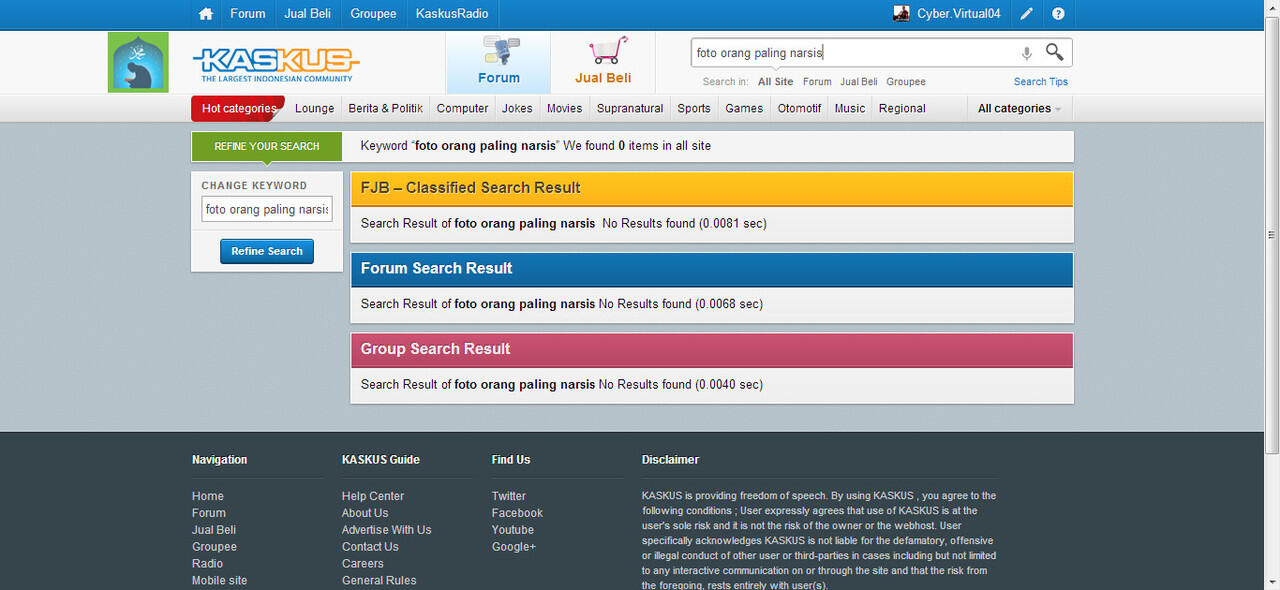Click the page vertical scrollbar thumb
1280x590 pixels.
[x=1272, y=234]
